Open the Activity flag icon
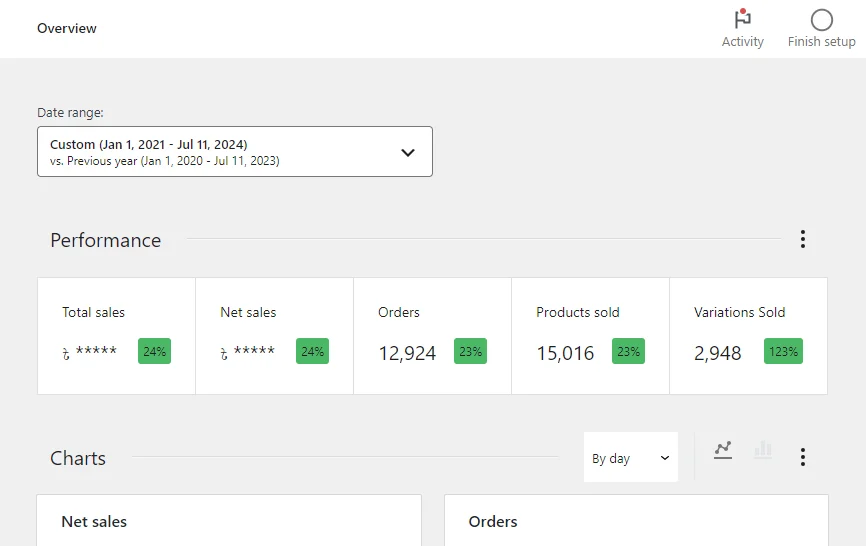 [x=742, y=21]
